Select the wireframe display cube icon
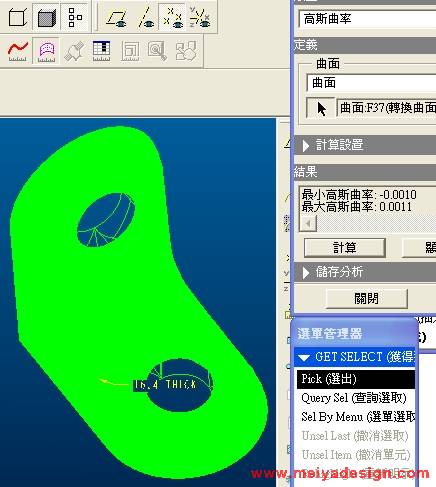436x487 pixels. pos(17,17)
